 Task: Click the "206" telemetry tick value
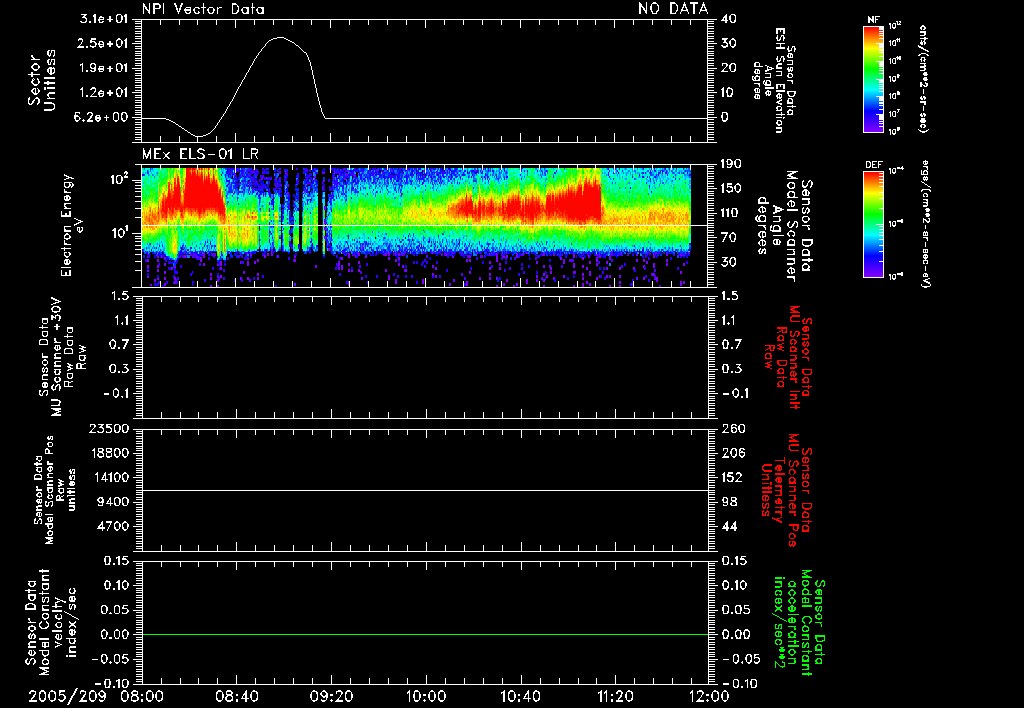click(x=733, y=453)
